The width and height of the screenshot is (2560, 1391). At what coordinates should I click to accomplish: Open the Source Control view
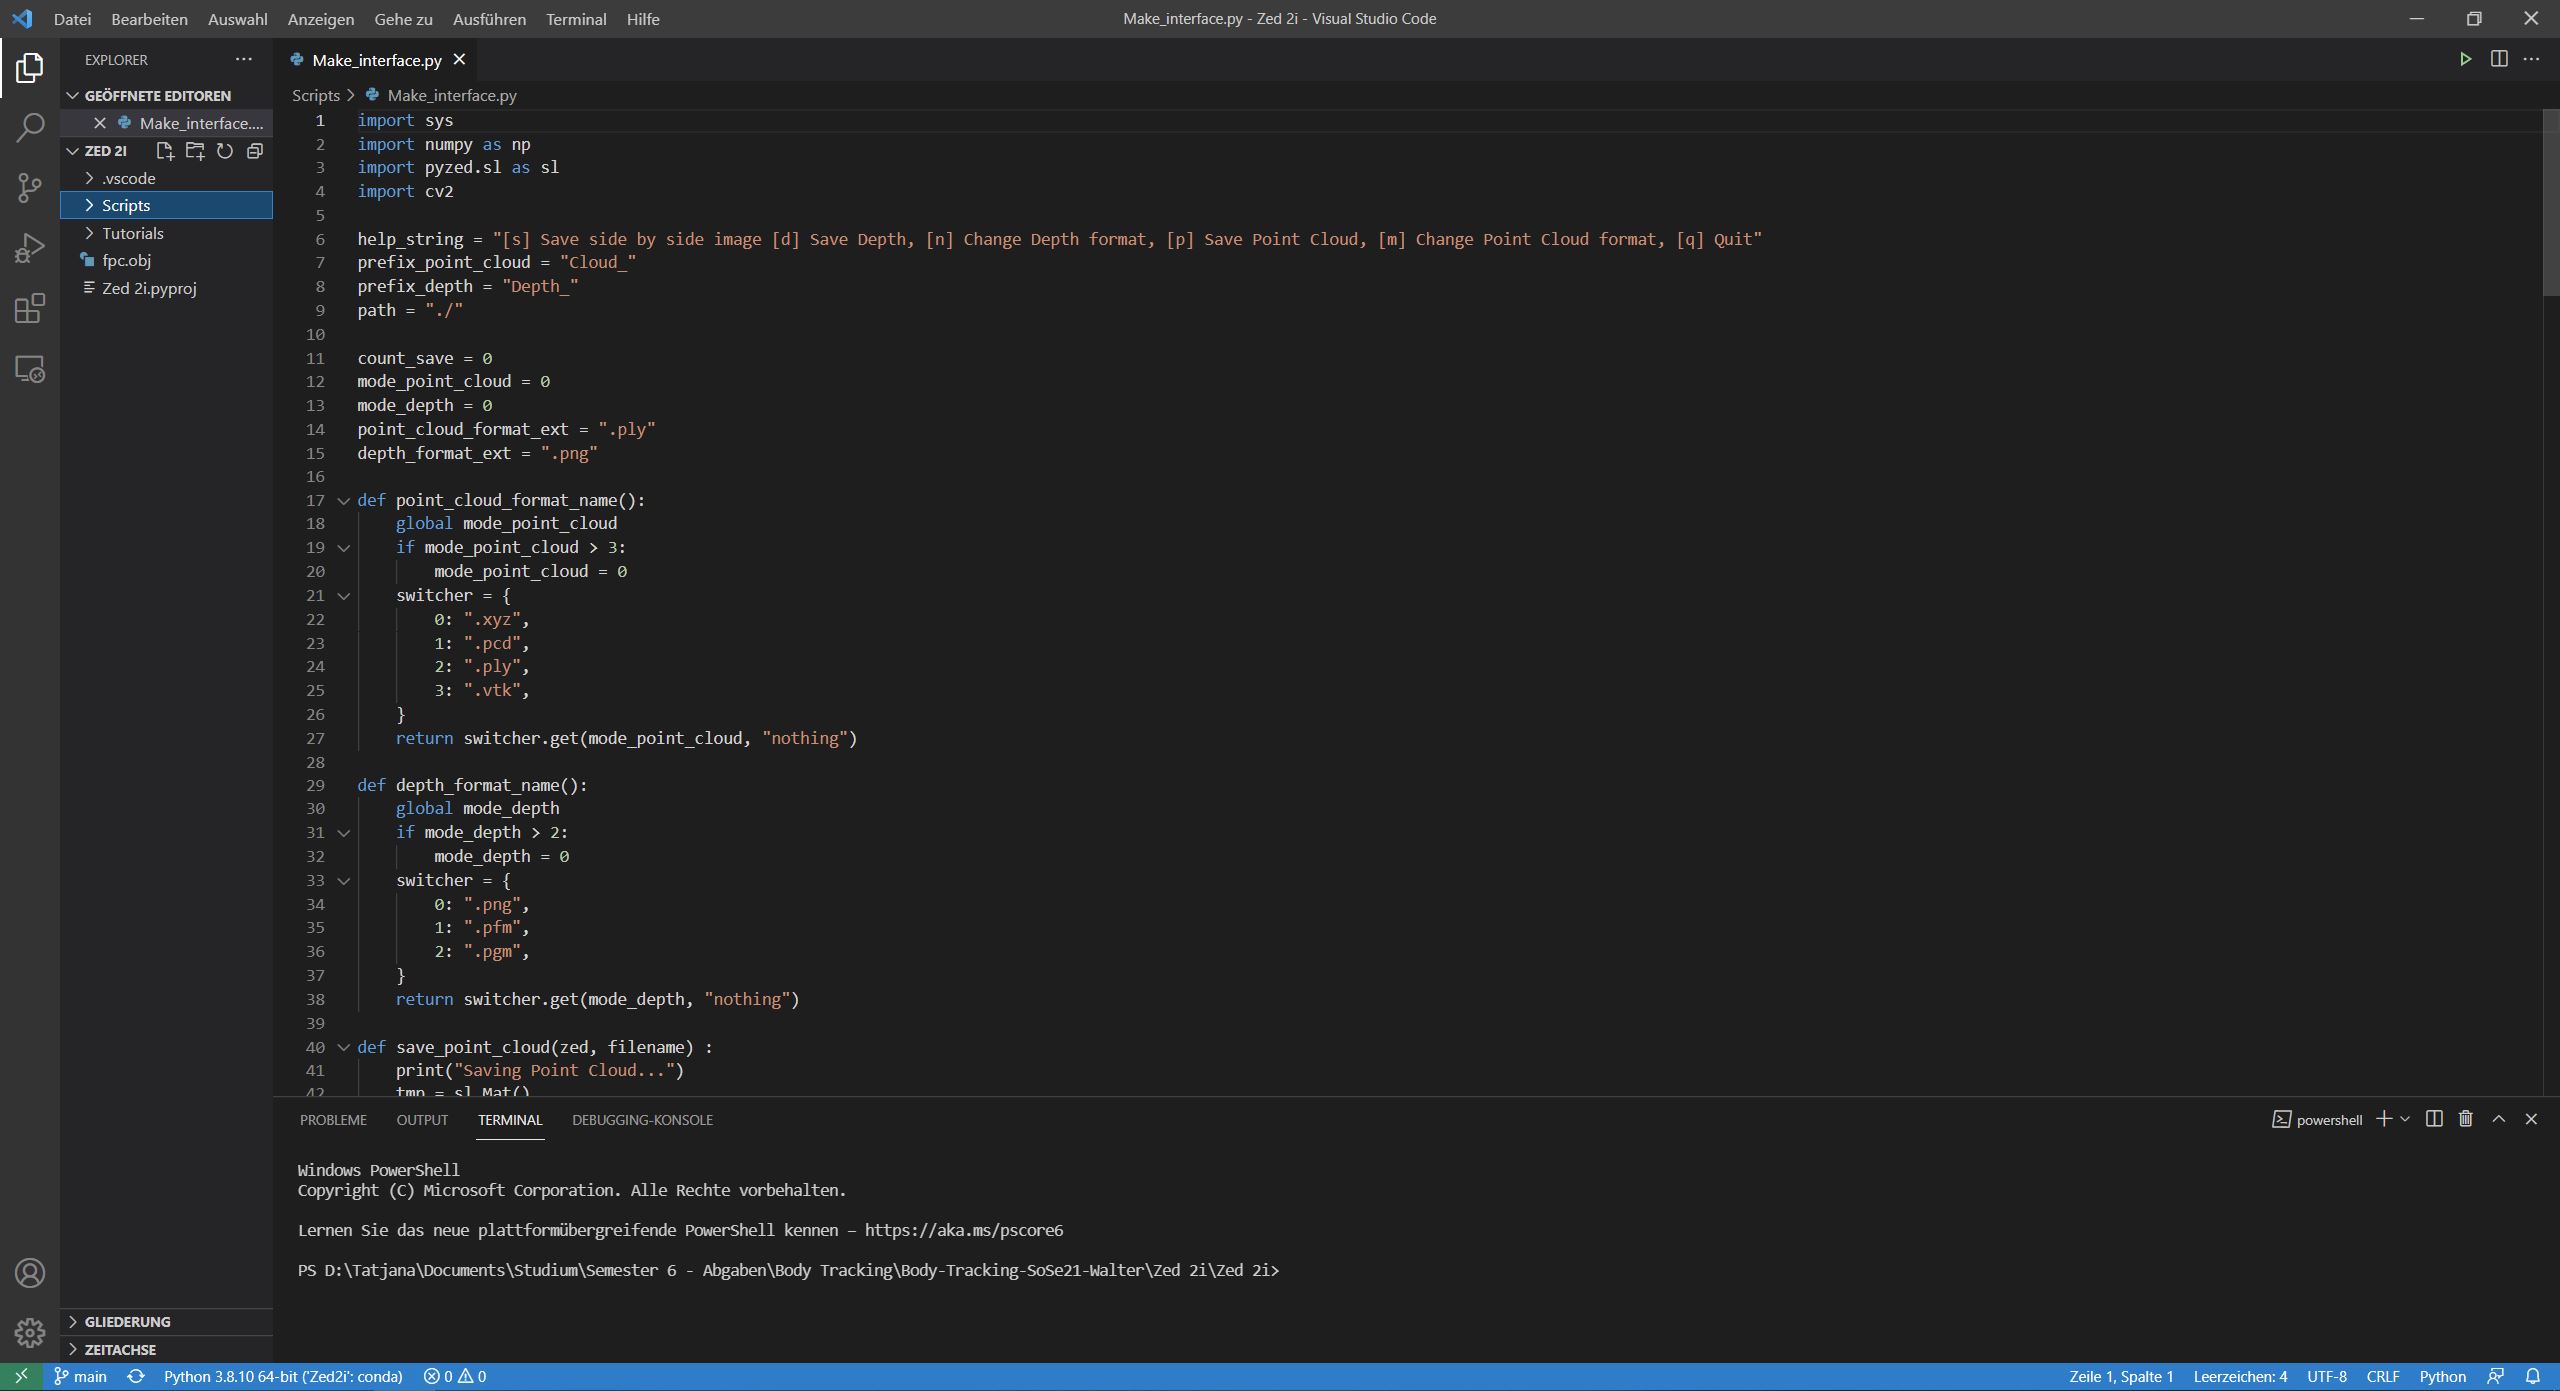pos(30,187)
